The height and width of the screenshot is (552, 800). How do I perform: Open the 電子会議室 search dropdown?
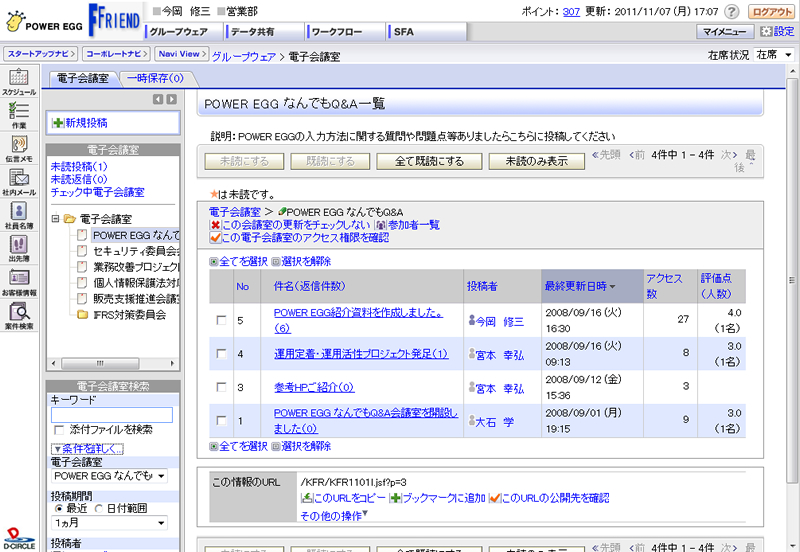(x=110, y=476)
